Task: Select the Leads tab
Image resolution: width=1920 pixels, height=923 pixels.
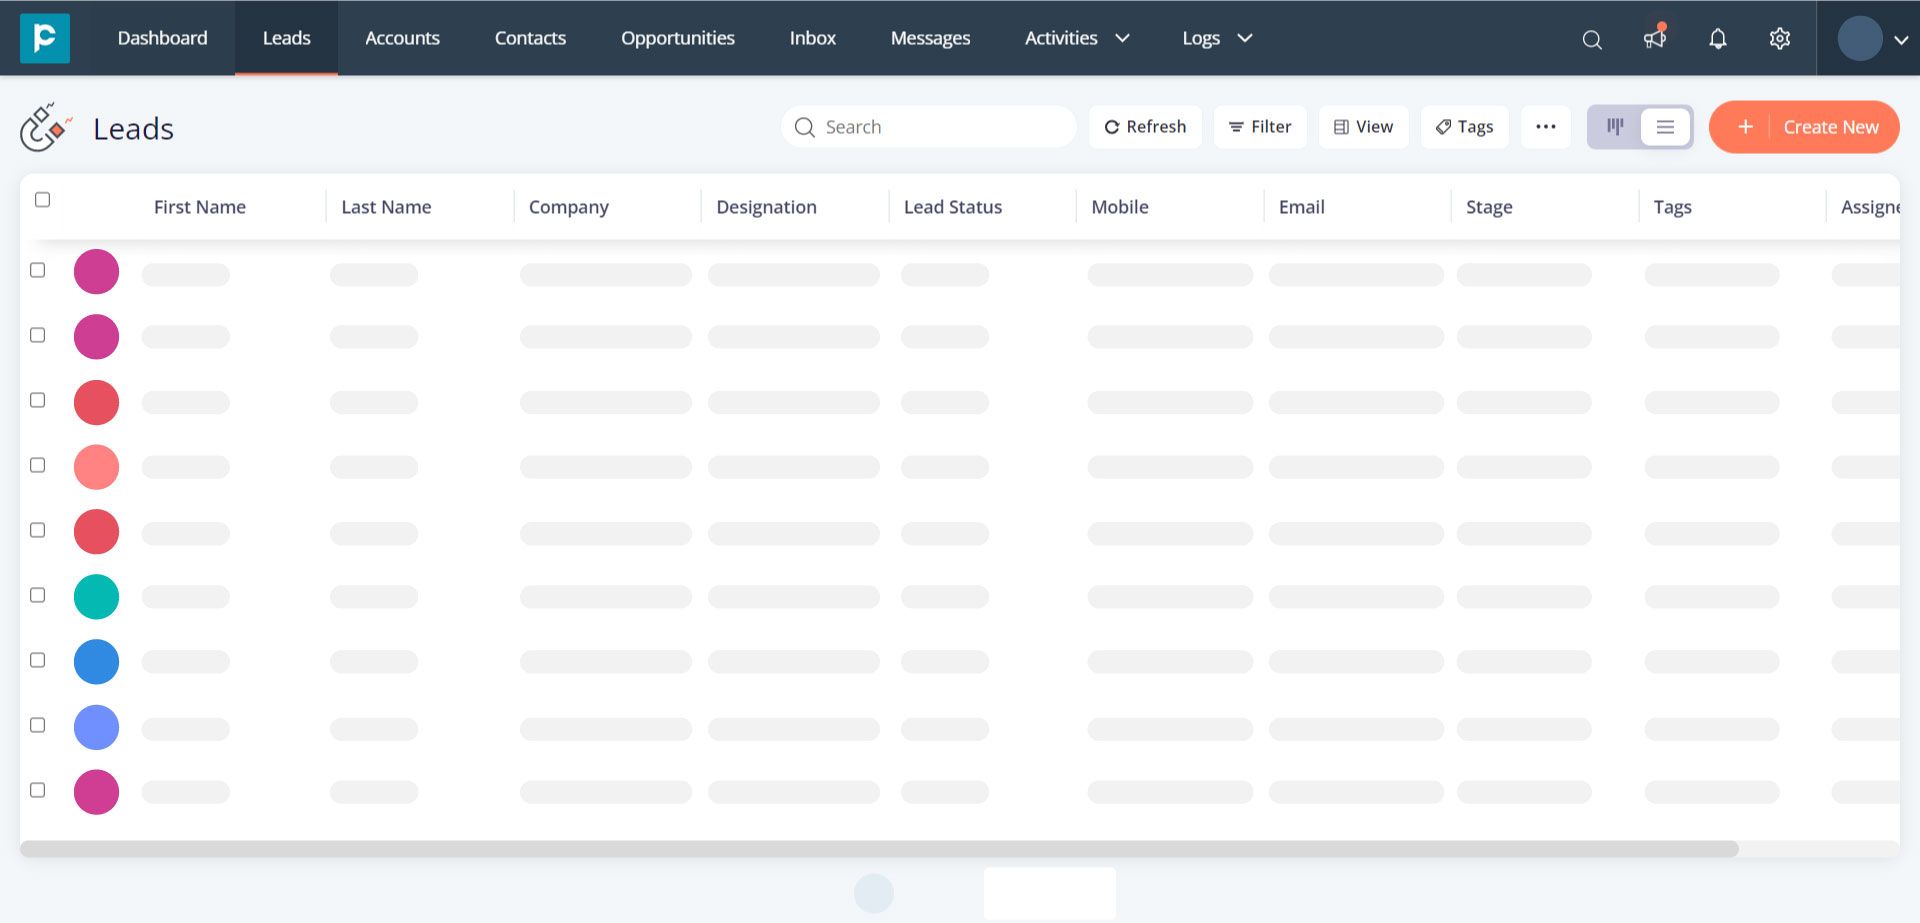Action: coord(287,38)
